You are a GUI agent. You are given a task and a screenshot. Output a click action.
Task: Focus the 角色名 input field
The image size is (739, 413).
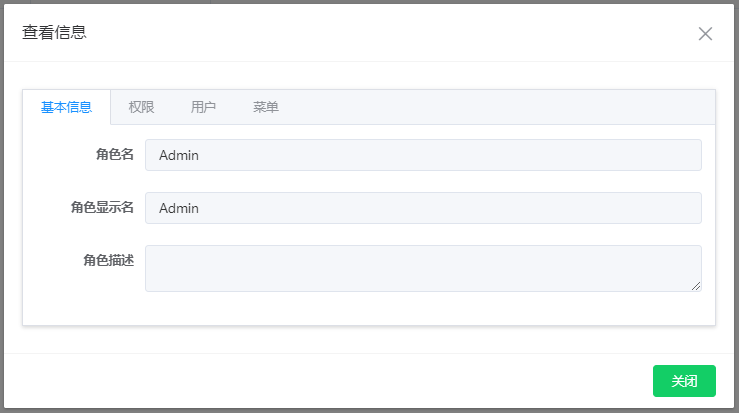tap(423, 155)
